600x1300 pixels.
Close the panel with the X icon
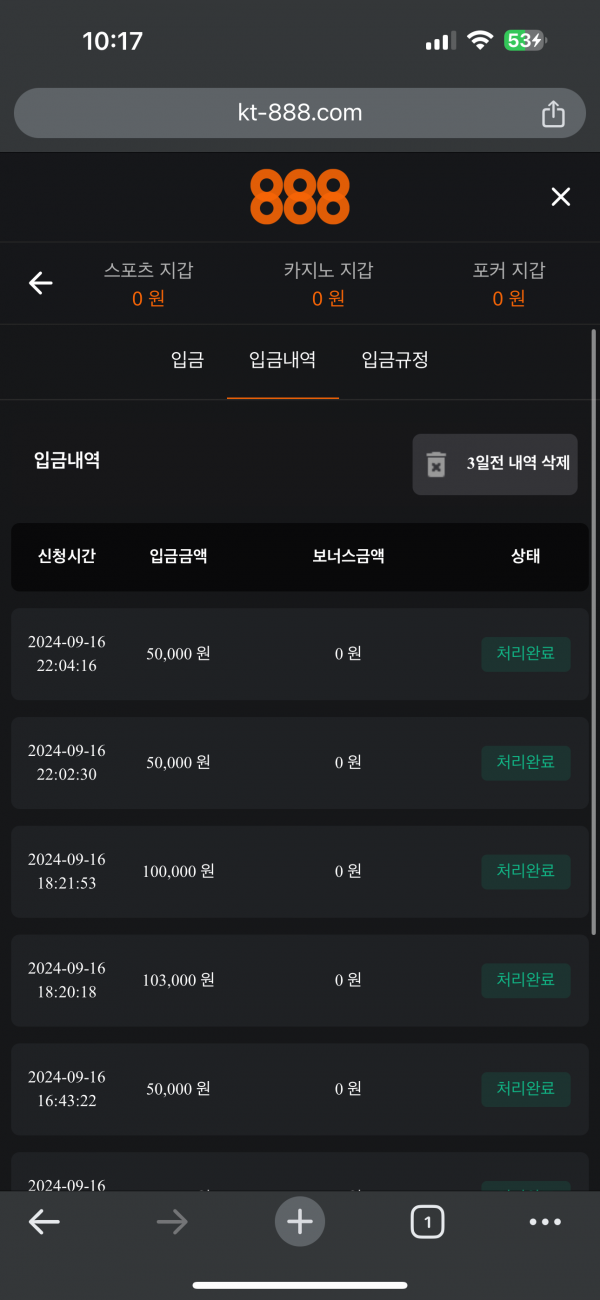click(x=561, y=197)
